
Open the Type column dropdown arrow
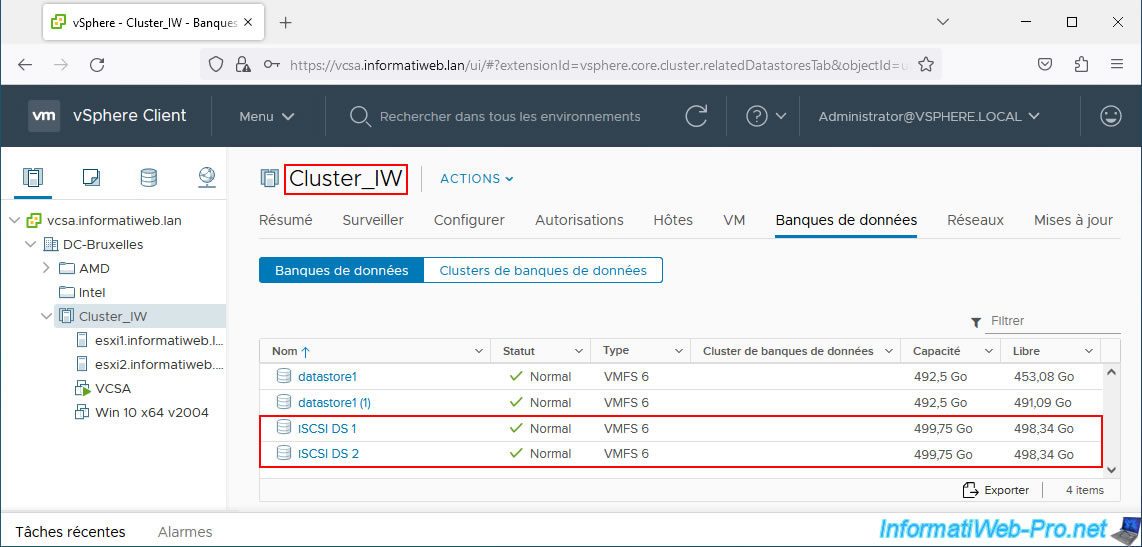(678, 351)
